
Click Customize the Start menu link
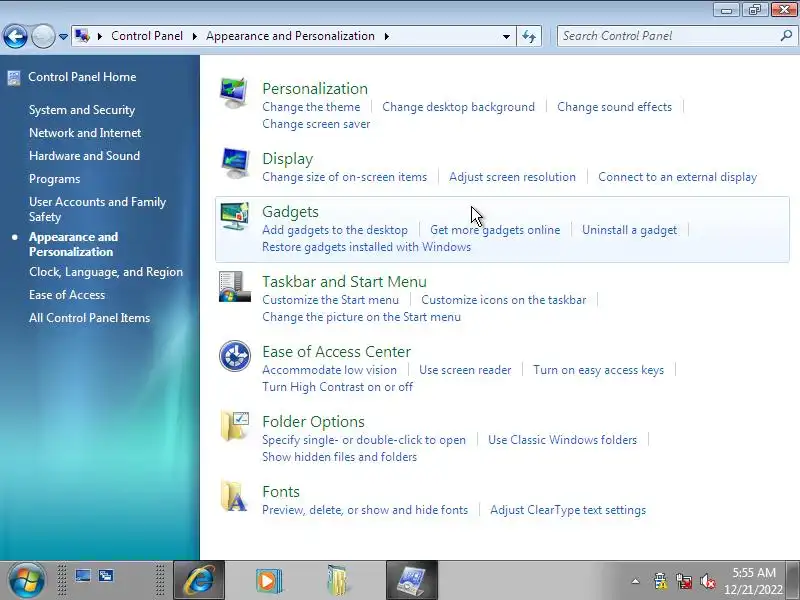(331, 300)
